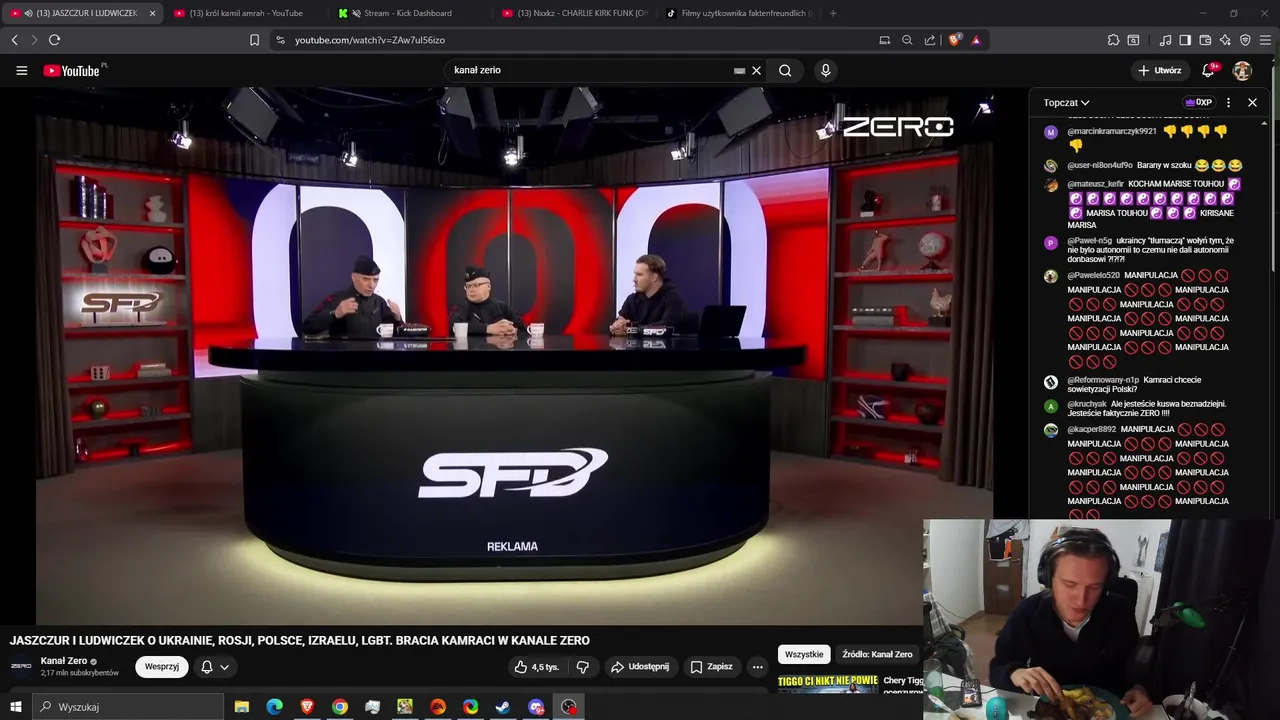Zoom out with the address bar magnifier icon
1280x720 pixels.
907,40
